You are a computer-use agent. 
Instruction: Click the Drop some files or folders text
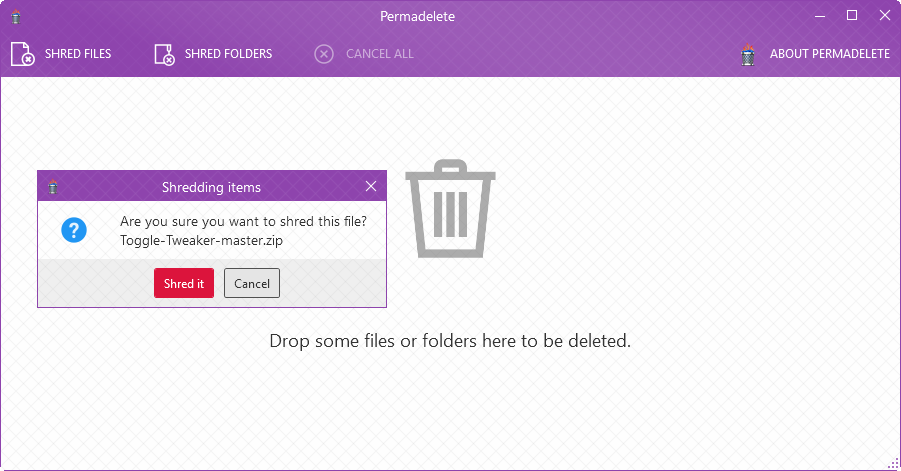(450, 341)
